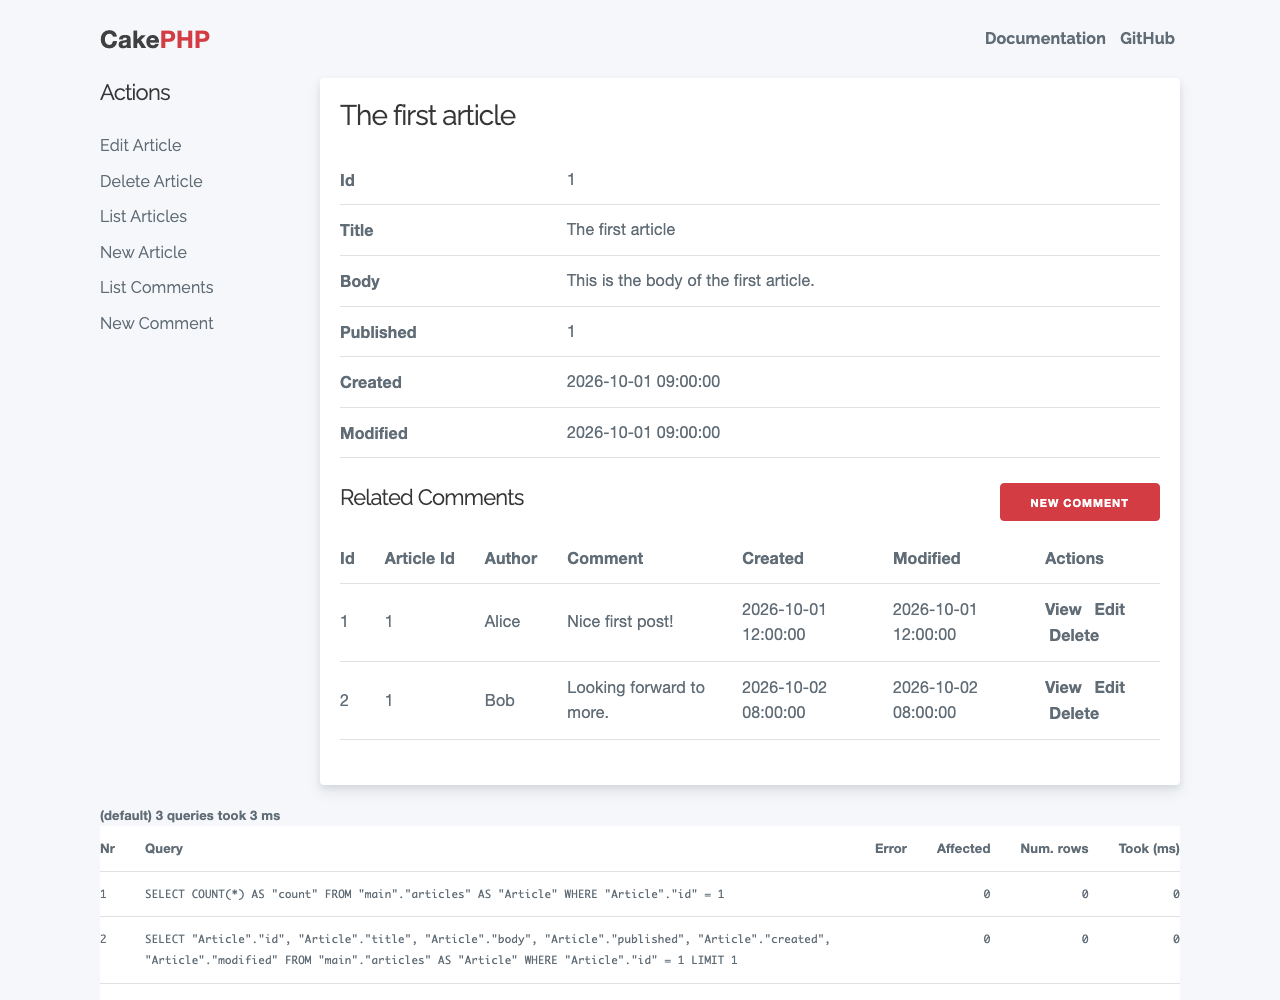Click the SELECT COUNT(*) query text
The image size is (1280, 1000).
coord(435,894)
